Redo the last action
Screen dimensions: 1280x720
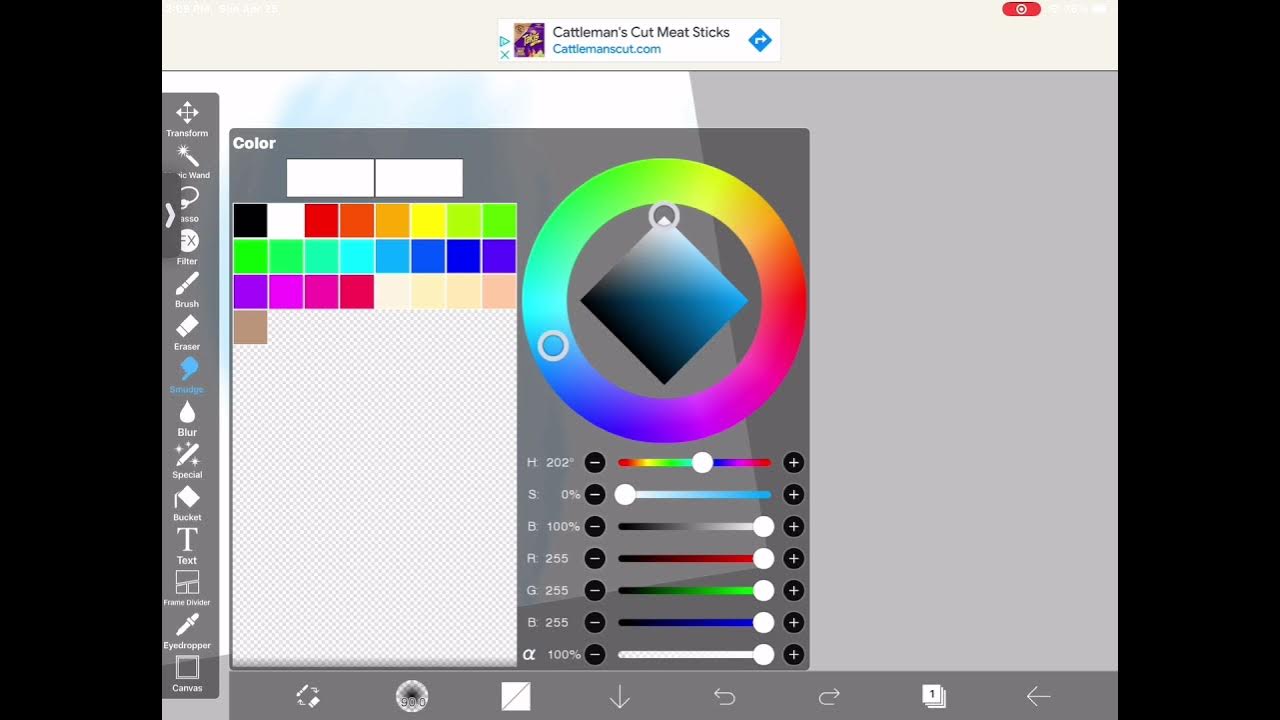[829, 696]
